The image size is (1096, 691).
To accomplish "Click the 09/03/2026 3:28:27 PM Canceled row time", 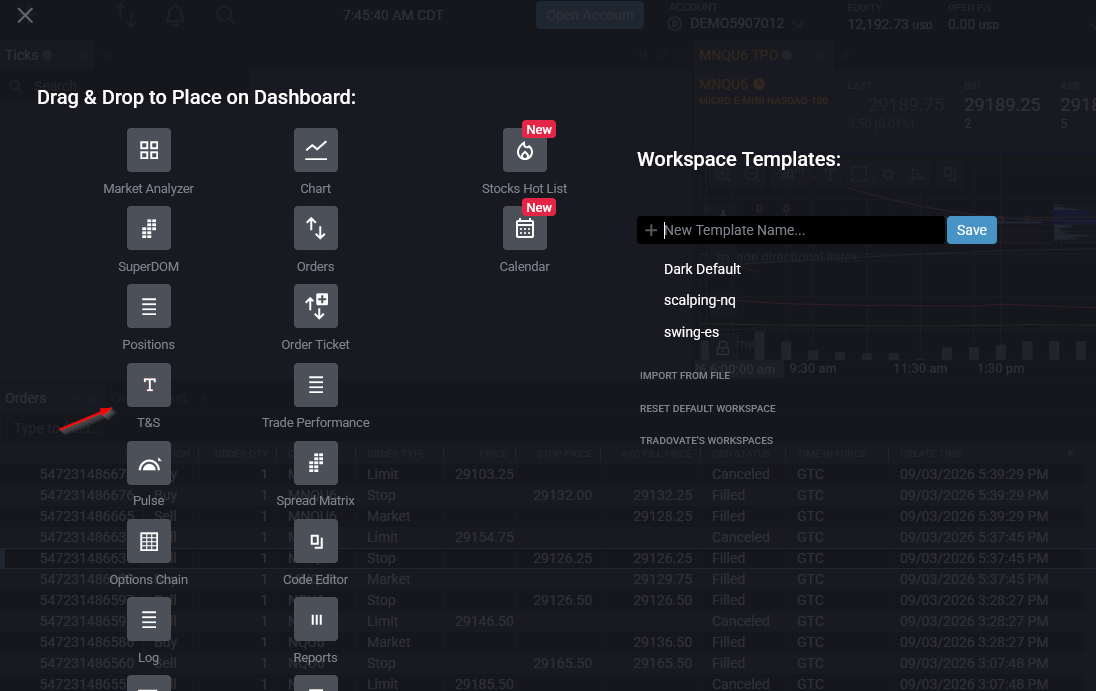I will point(974,621).
